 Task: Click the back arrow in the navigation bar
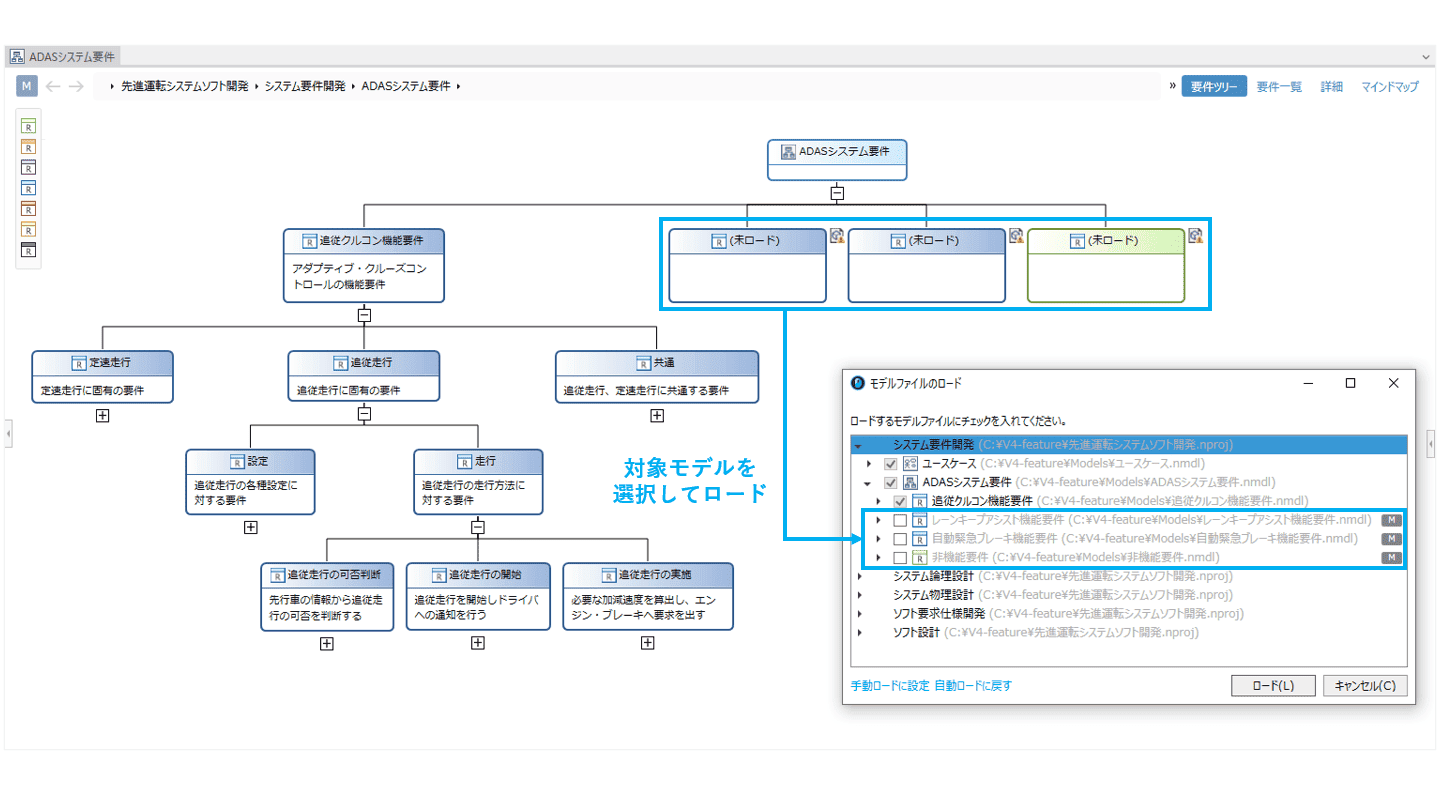(x=53, y=87)
